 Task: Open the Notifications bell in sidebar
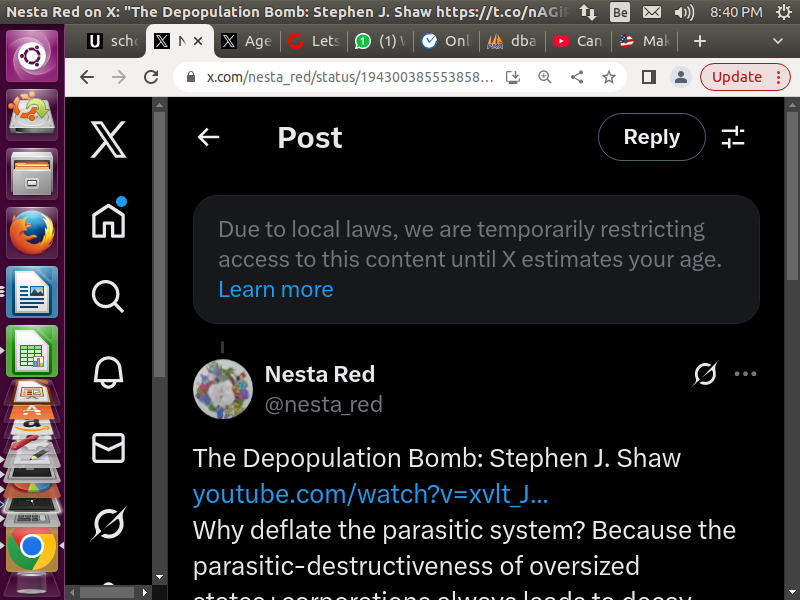108,372
